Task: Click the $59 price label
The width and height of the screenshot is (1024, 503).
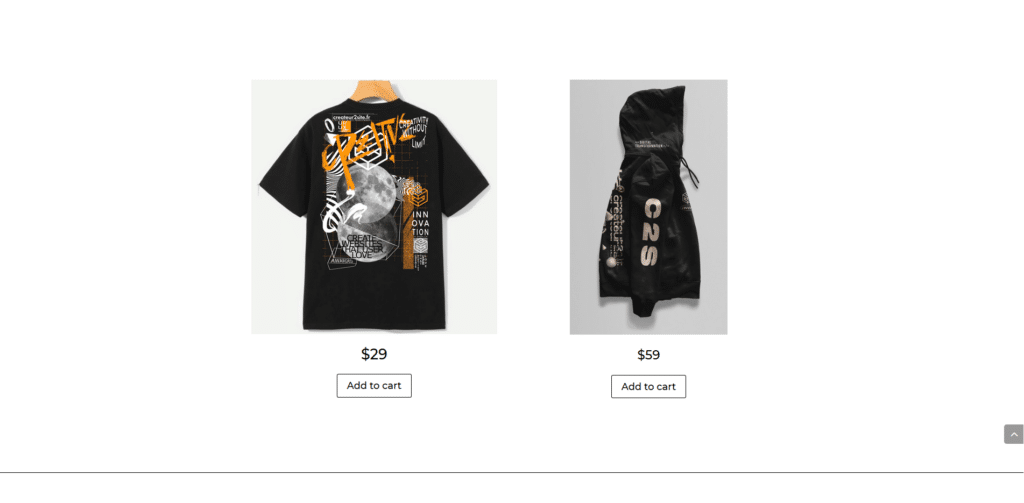Action: [x=648, y=355]
